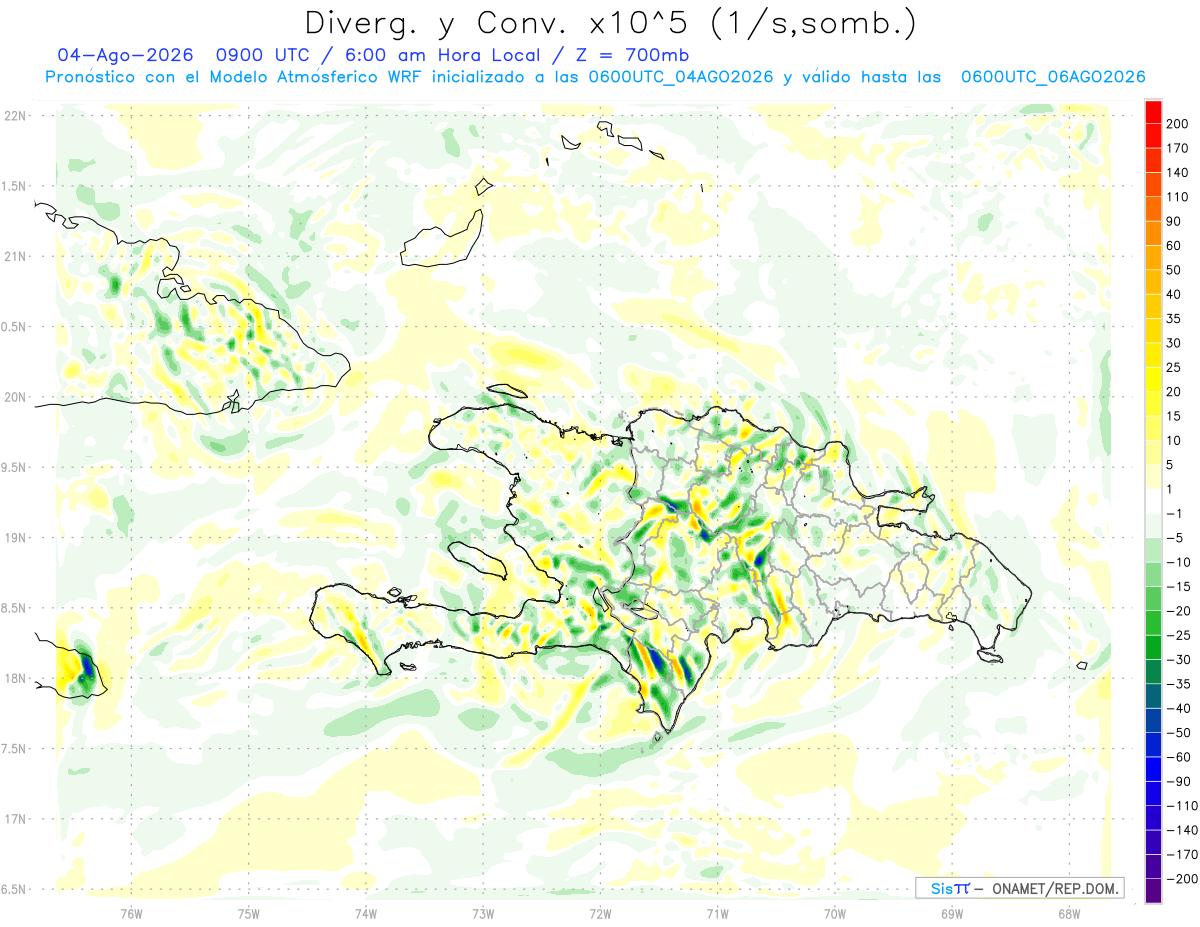Click the negative "-40" legend value

tap(1179, 709)
